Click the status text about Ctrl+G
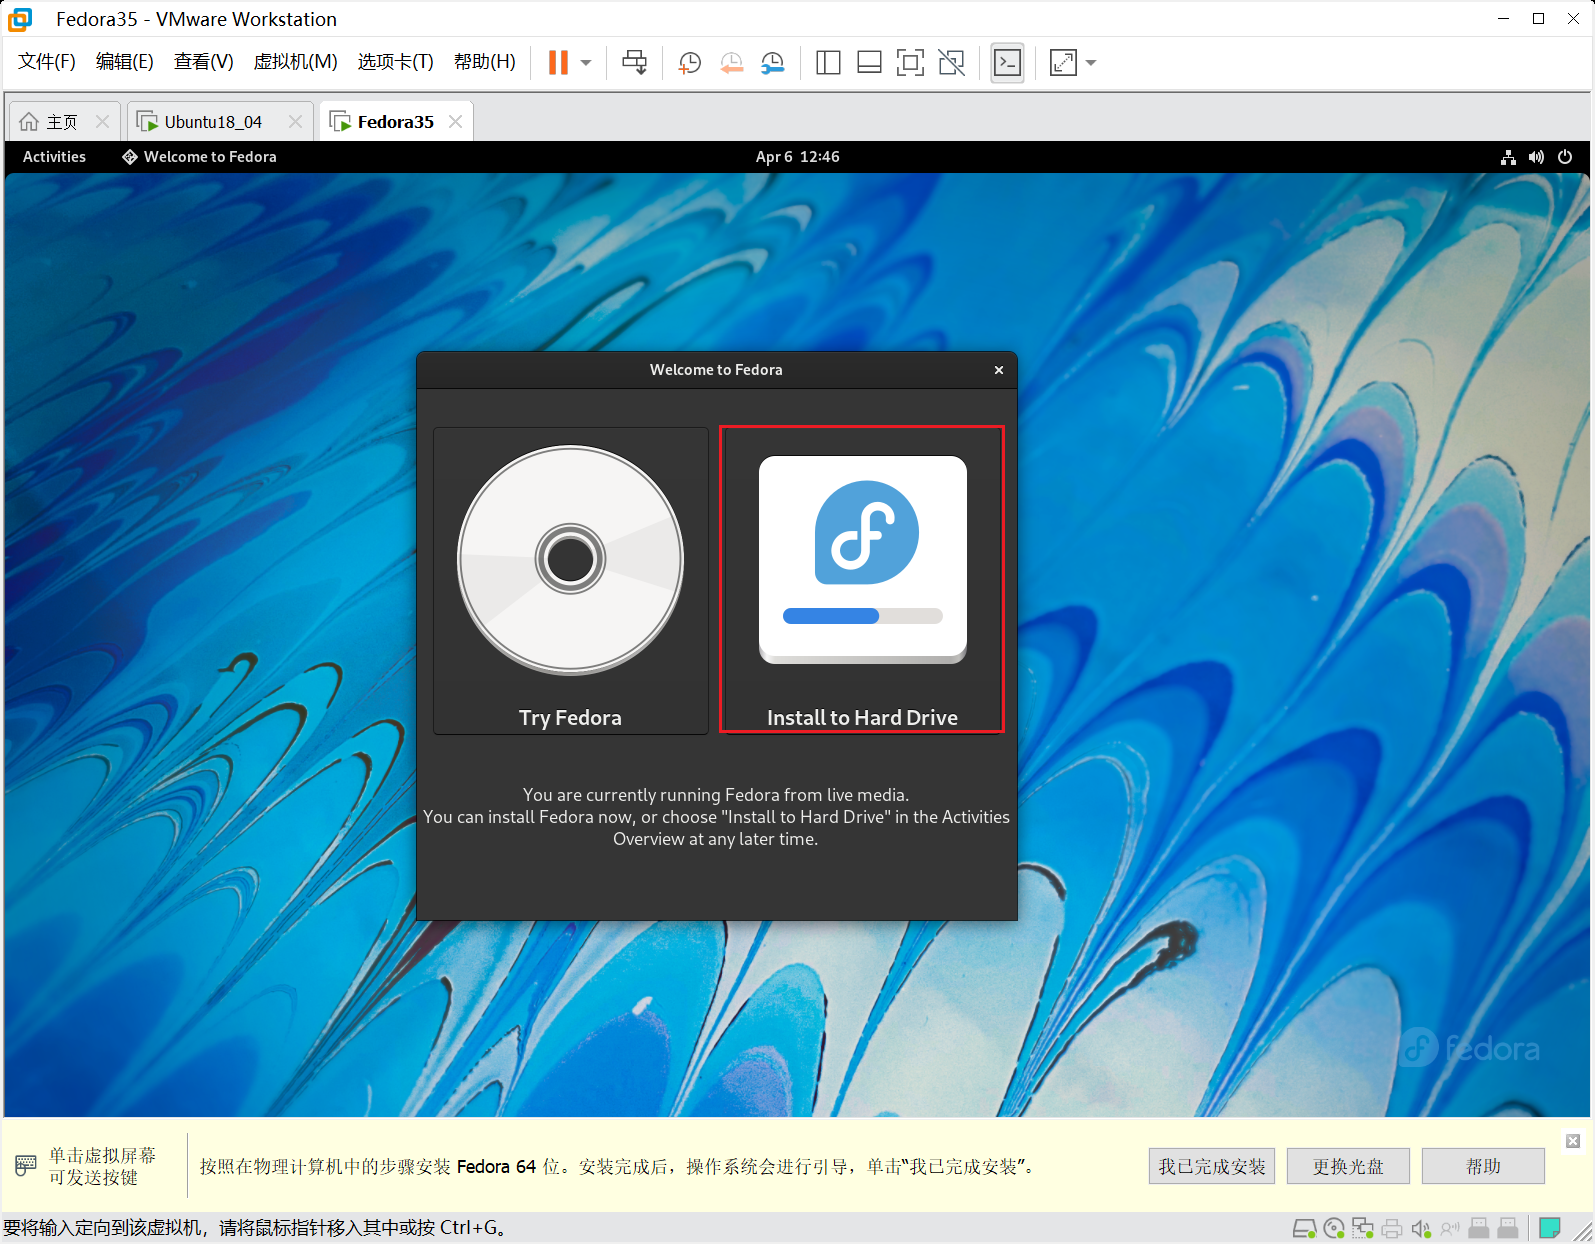This screenshot has height=1244, width=1595. [x=255, y=1227]
